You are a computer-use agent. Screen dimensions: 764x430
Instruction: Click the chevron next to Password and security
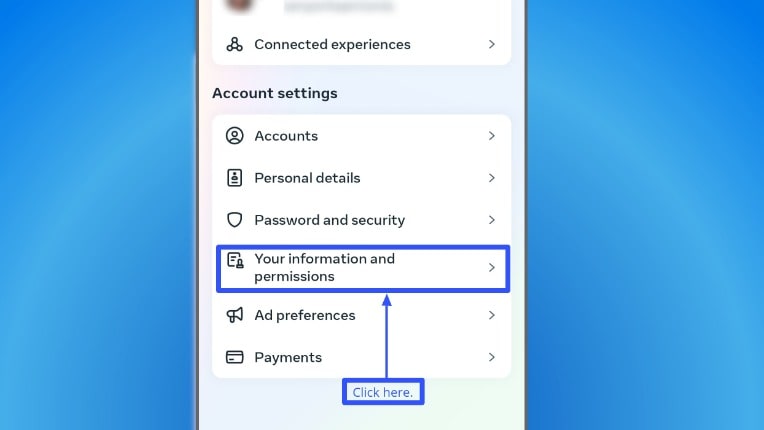coord(491,220)
